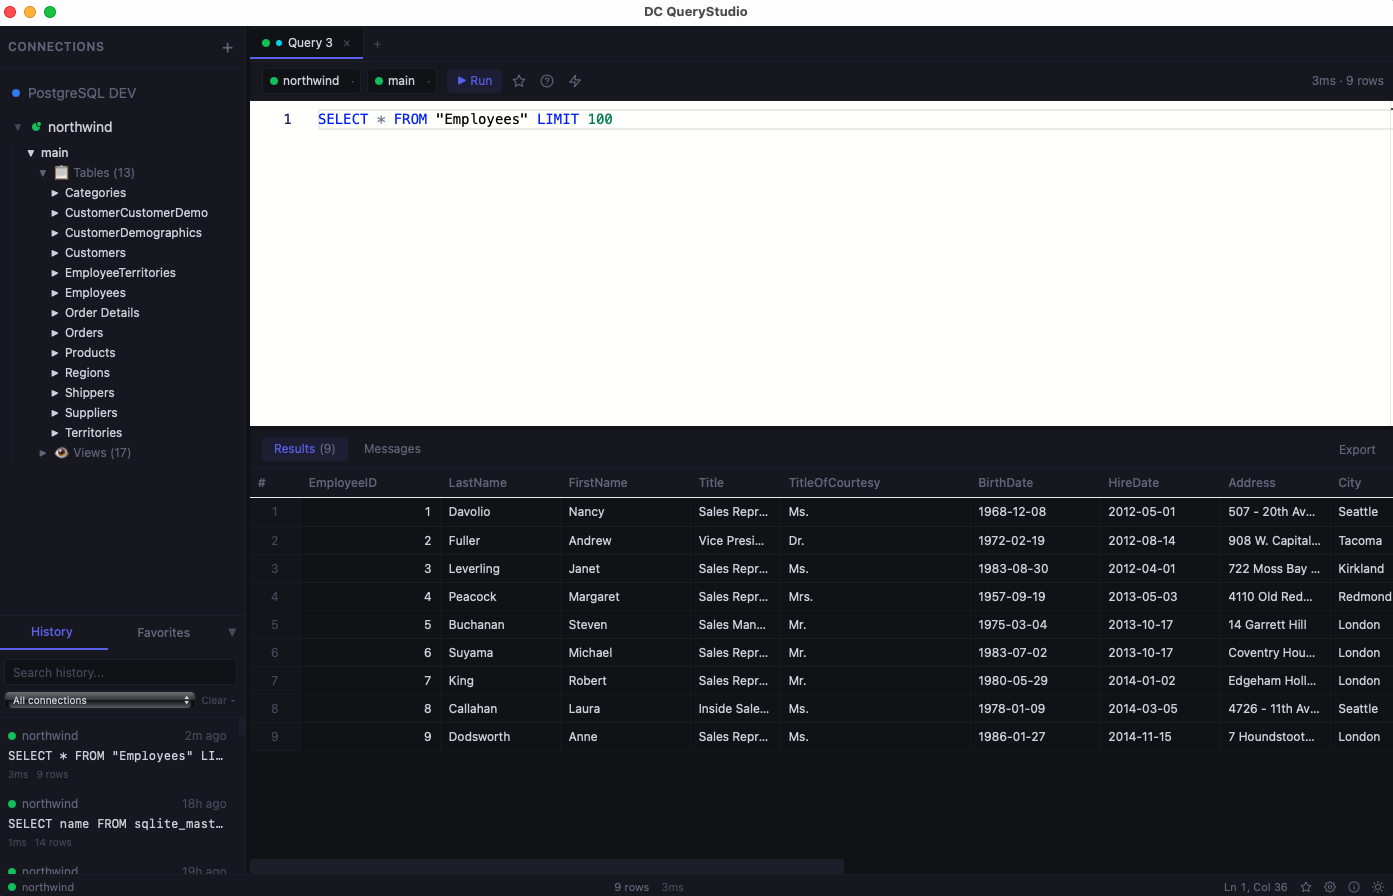Open the Favorites tab in the sidebar

click(x=163, y=632)
